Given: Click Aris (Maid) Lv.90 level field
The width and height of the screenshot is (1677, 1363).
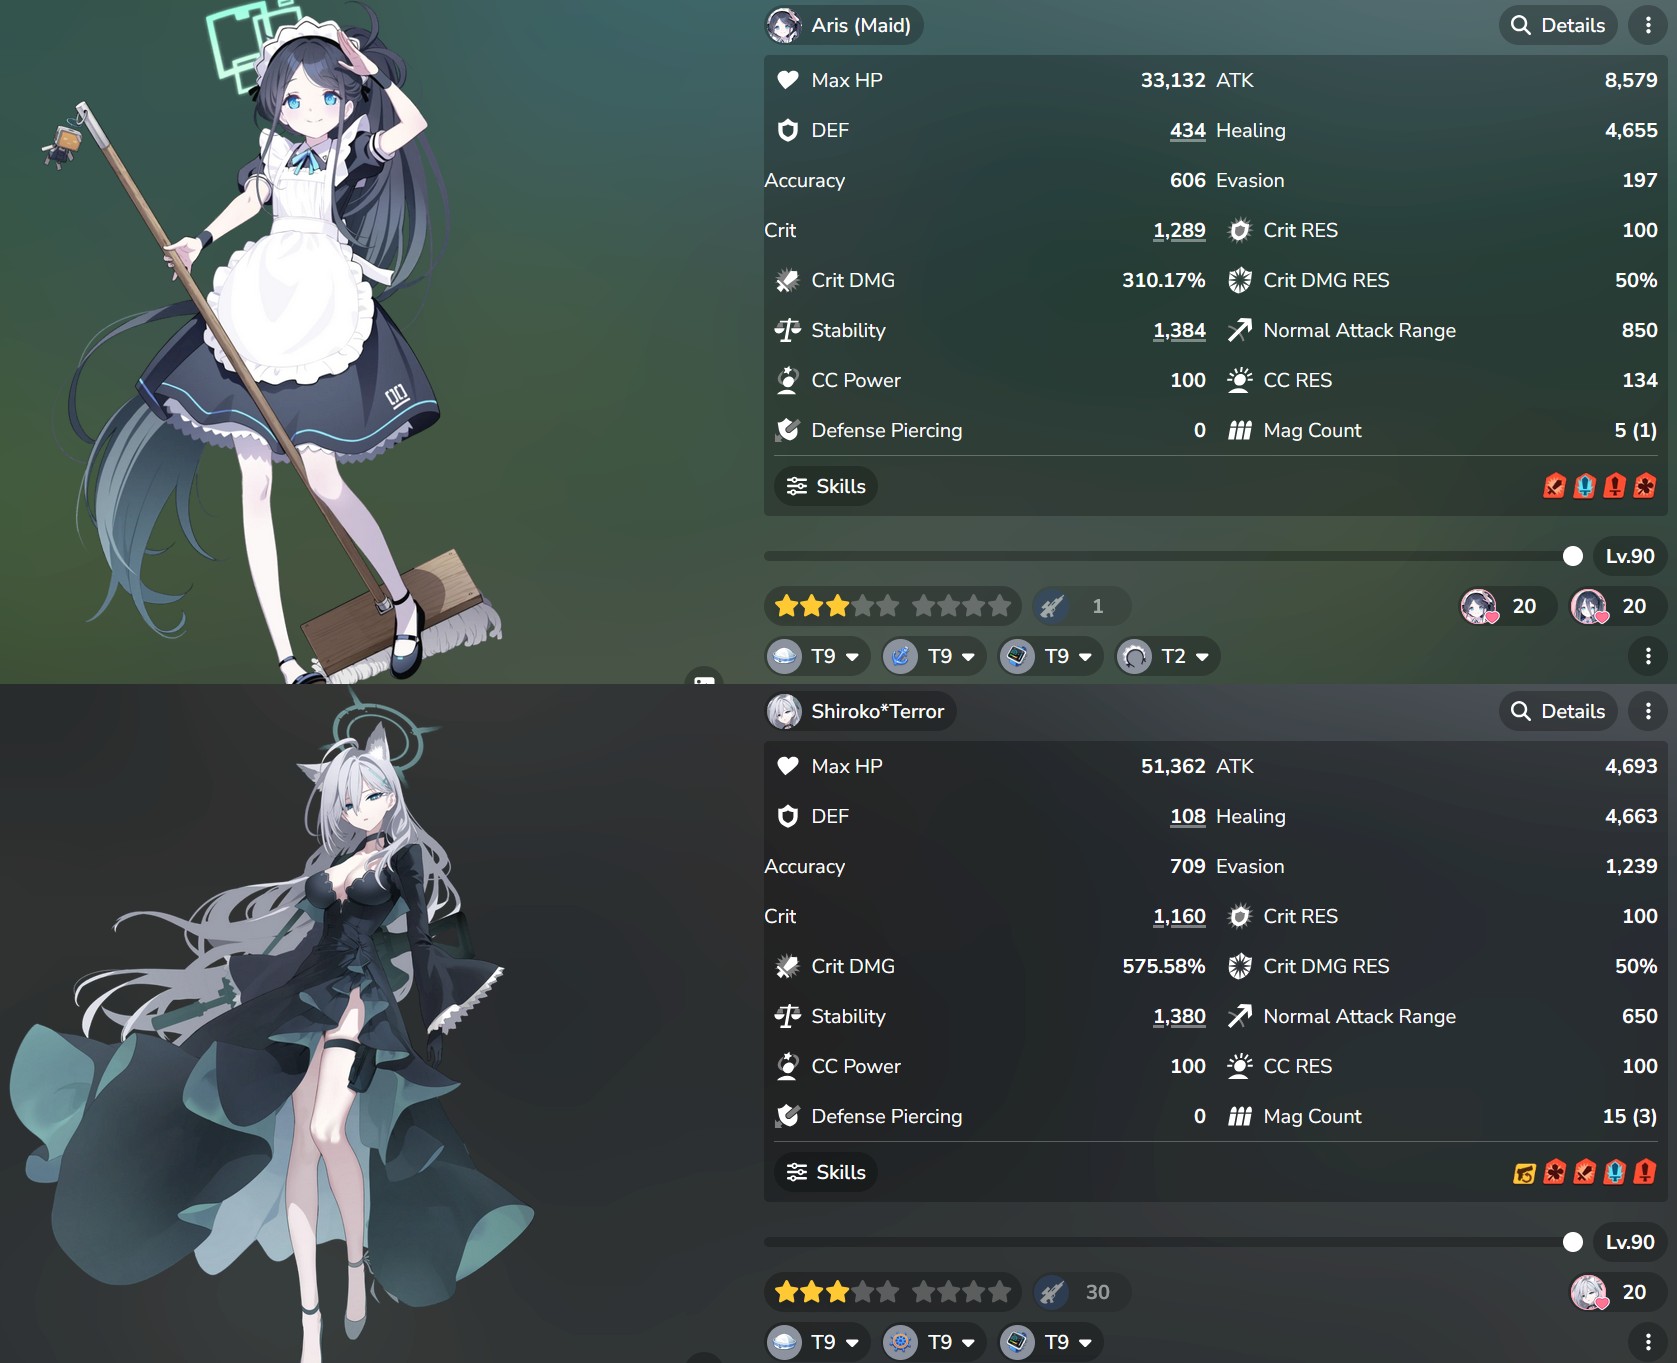Looking at the screenshot, I should click(x=1630, y=556).
